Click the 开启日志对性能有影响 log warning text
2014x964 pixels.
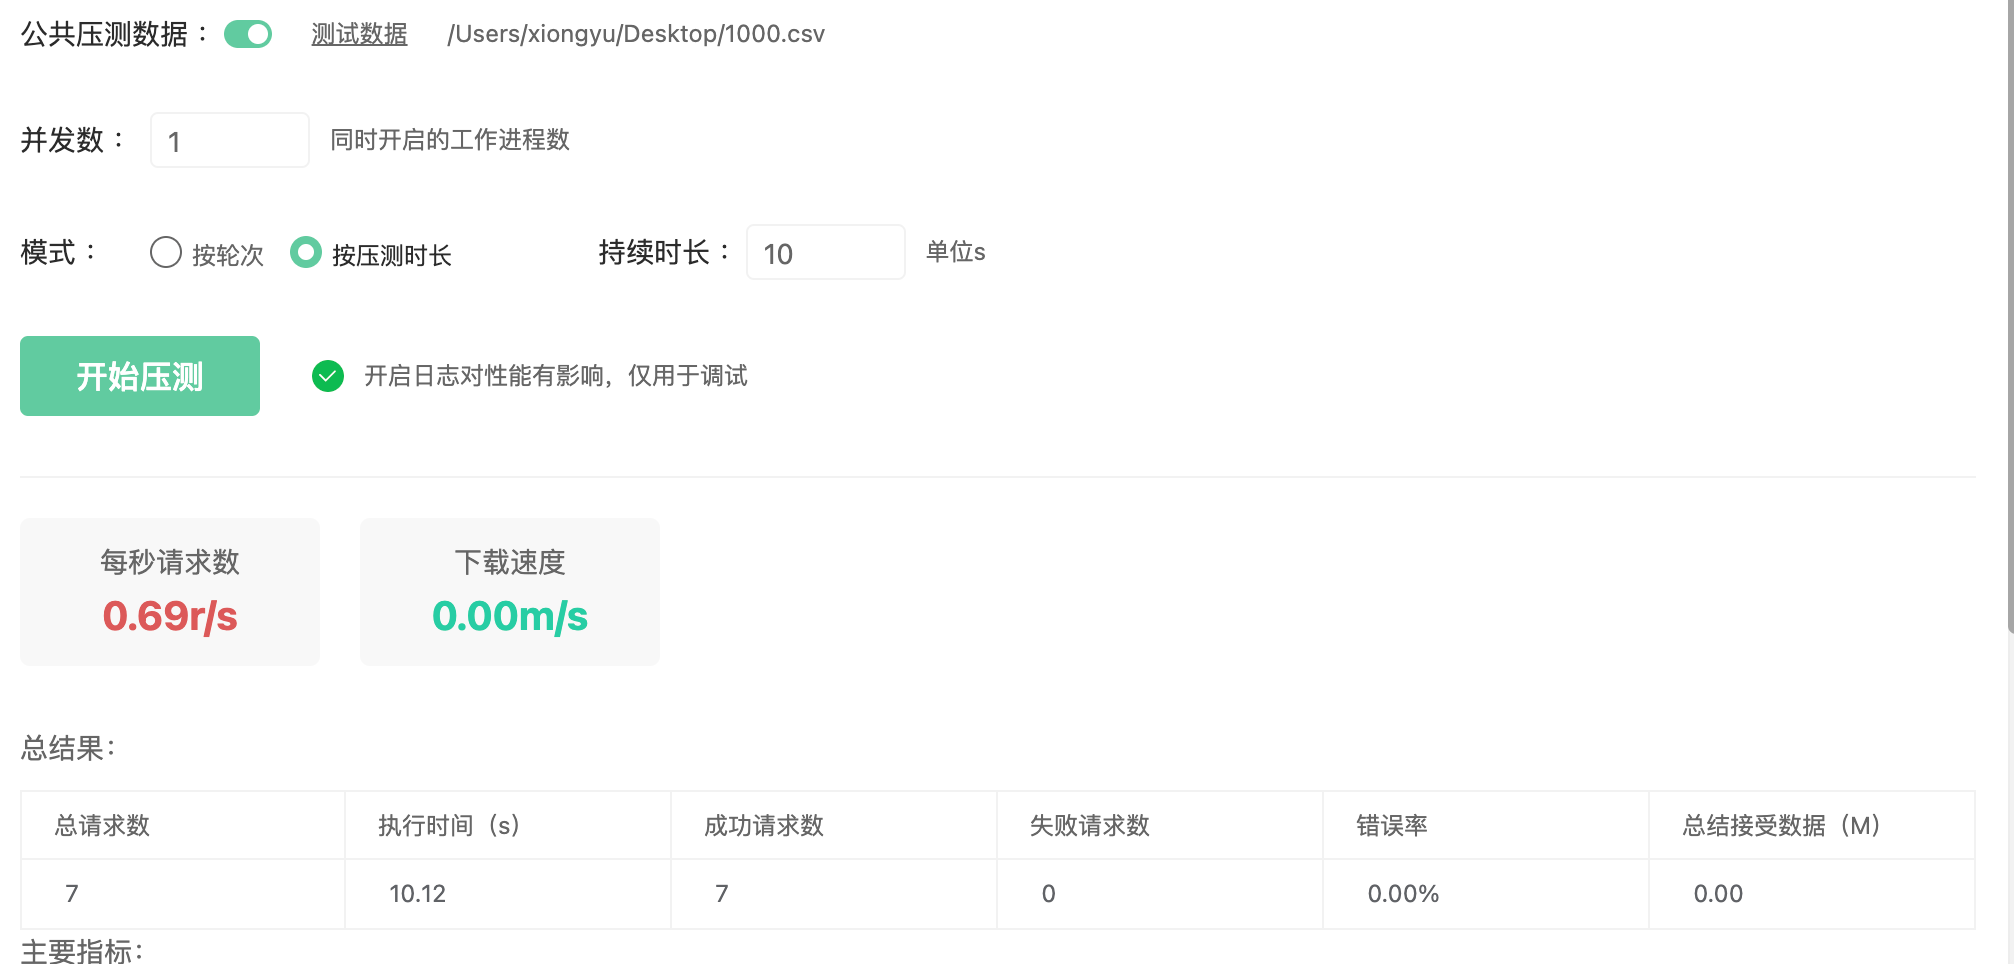pos(556,376)
